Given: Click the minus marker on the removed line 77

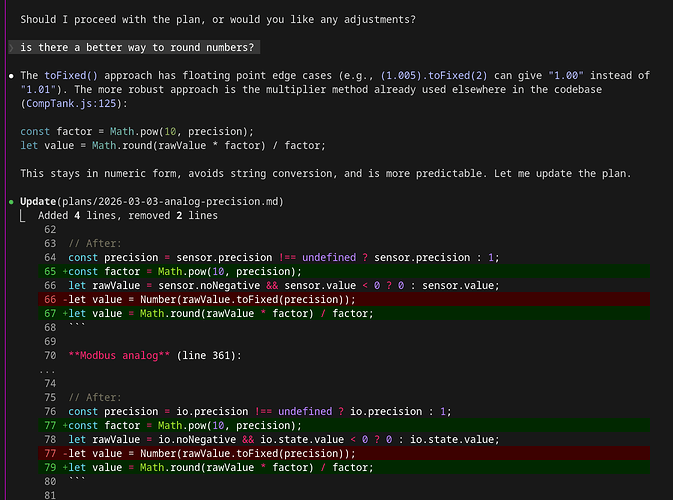Looking at the screenshot, I should coord(65,453).
